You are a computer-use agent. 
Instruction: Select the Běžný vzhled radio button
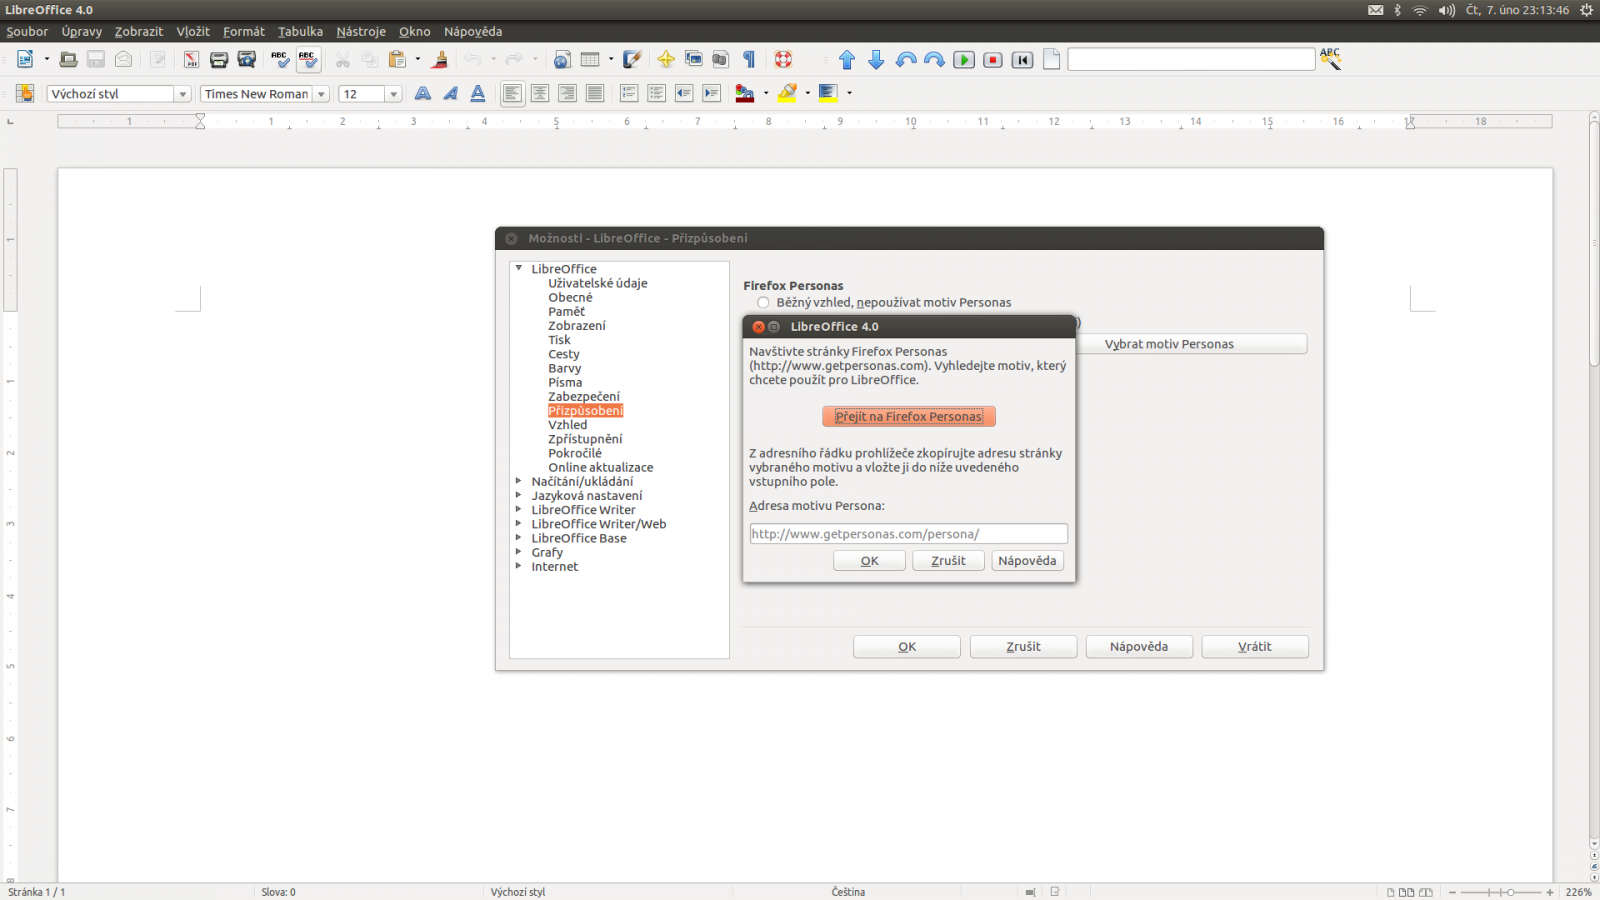click(763, 302)
